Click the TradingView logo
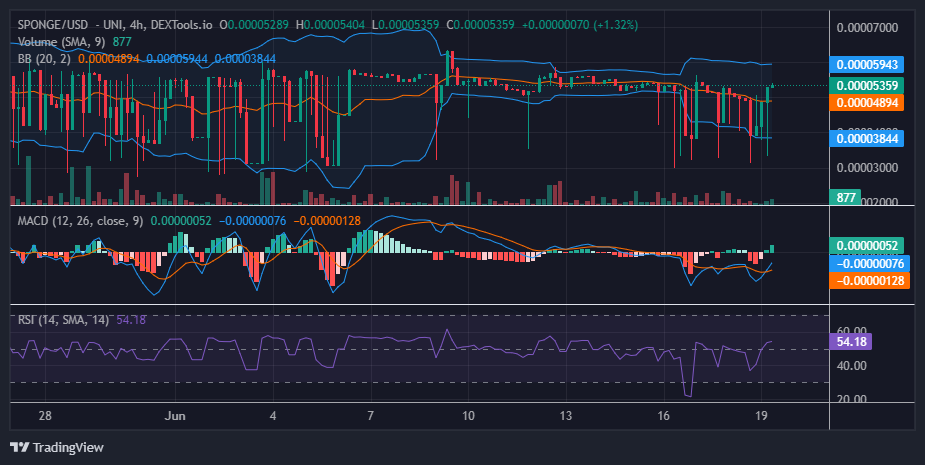The width and height of the screenshot is (925, 465). [57, 447]
